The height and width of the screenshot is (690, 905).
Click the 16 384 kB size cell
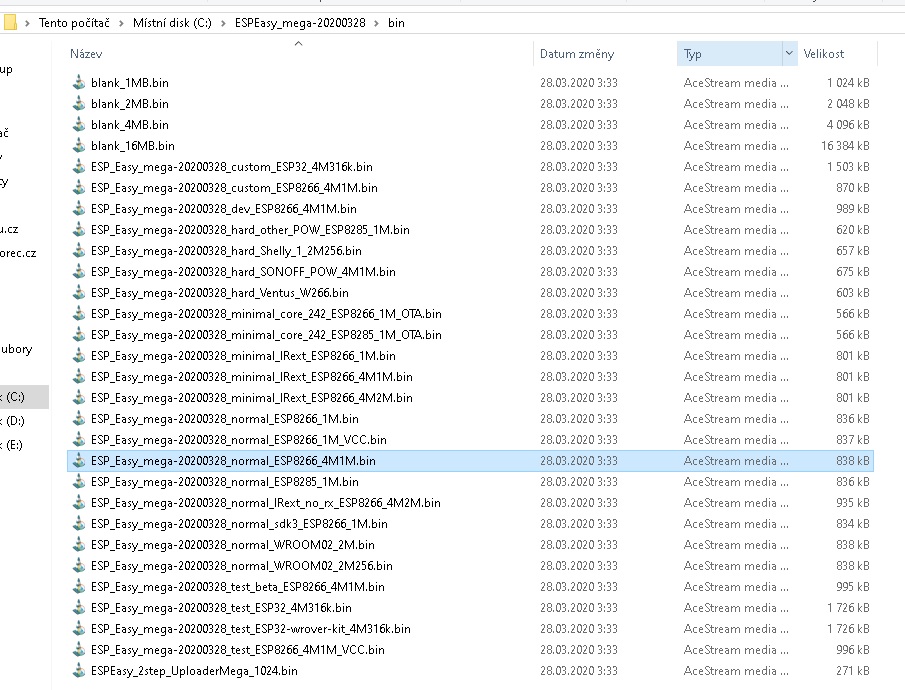coord(845,146)
